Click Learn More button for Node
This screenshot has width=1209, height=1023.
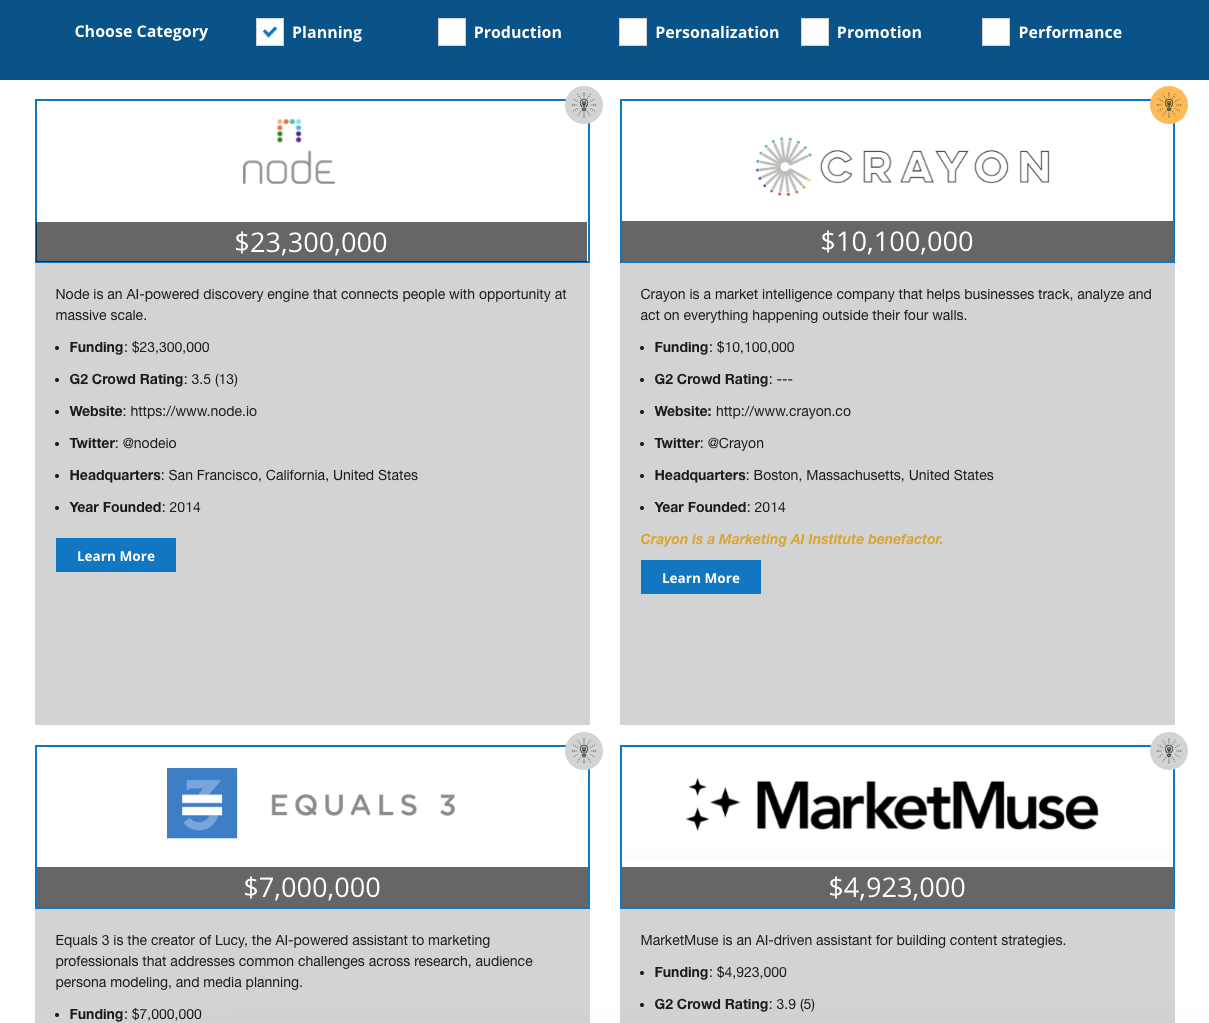116,555
